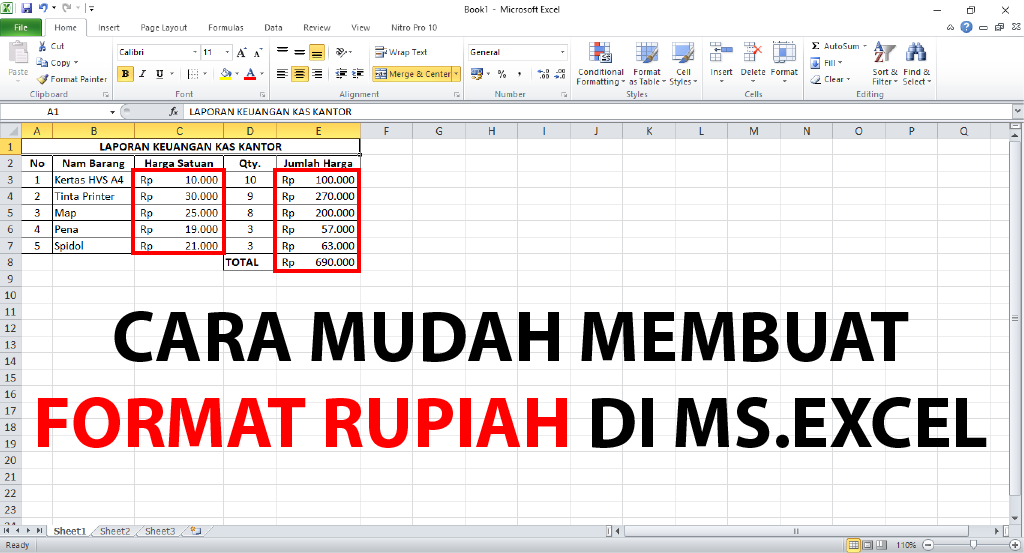The height and width of the screenshot is (553, 1024).
Task: Select Normal view in status bar
Action: click(x=853, y=545)
